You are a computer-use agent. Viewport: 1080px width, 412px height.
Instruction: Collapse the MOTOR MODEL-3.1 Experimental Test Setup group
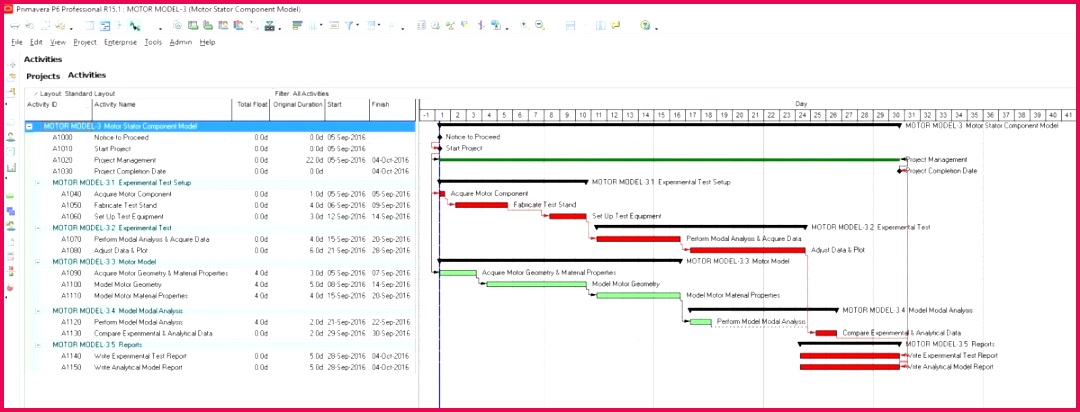[x=38, y=183]
